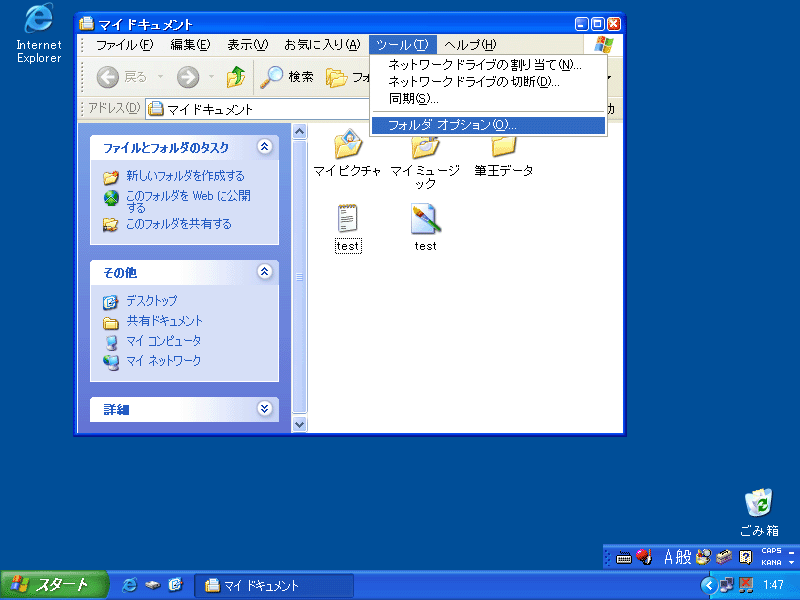Open the ヘルプ(H) menu

(x=470, y=45)
